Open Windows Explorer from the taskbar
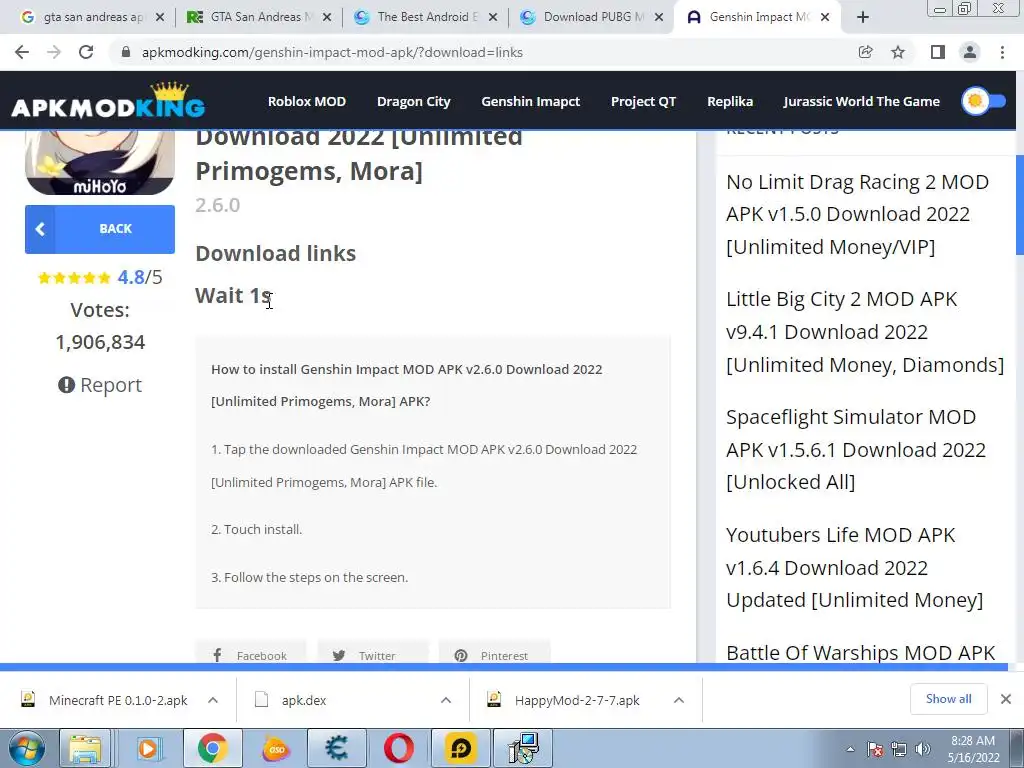This screenshot has height=768, width=1024. [x=85, y=748]
